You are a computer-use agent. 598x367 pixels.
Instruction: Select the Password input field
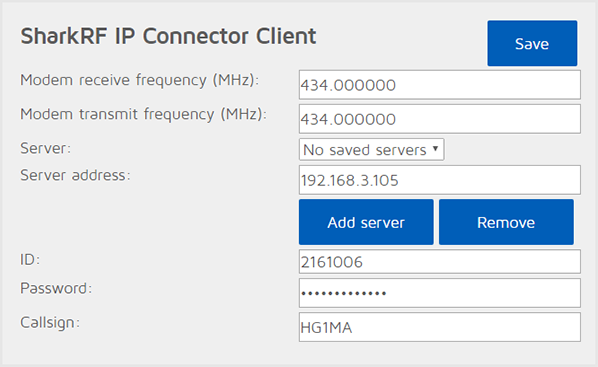coord(440,293)
